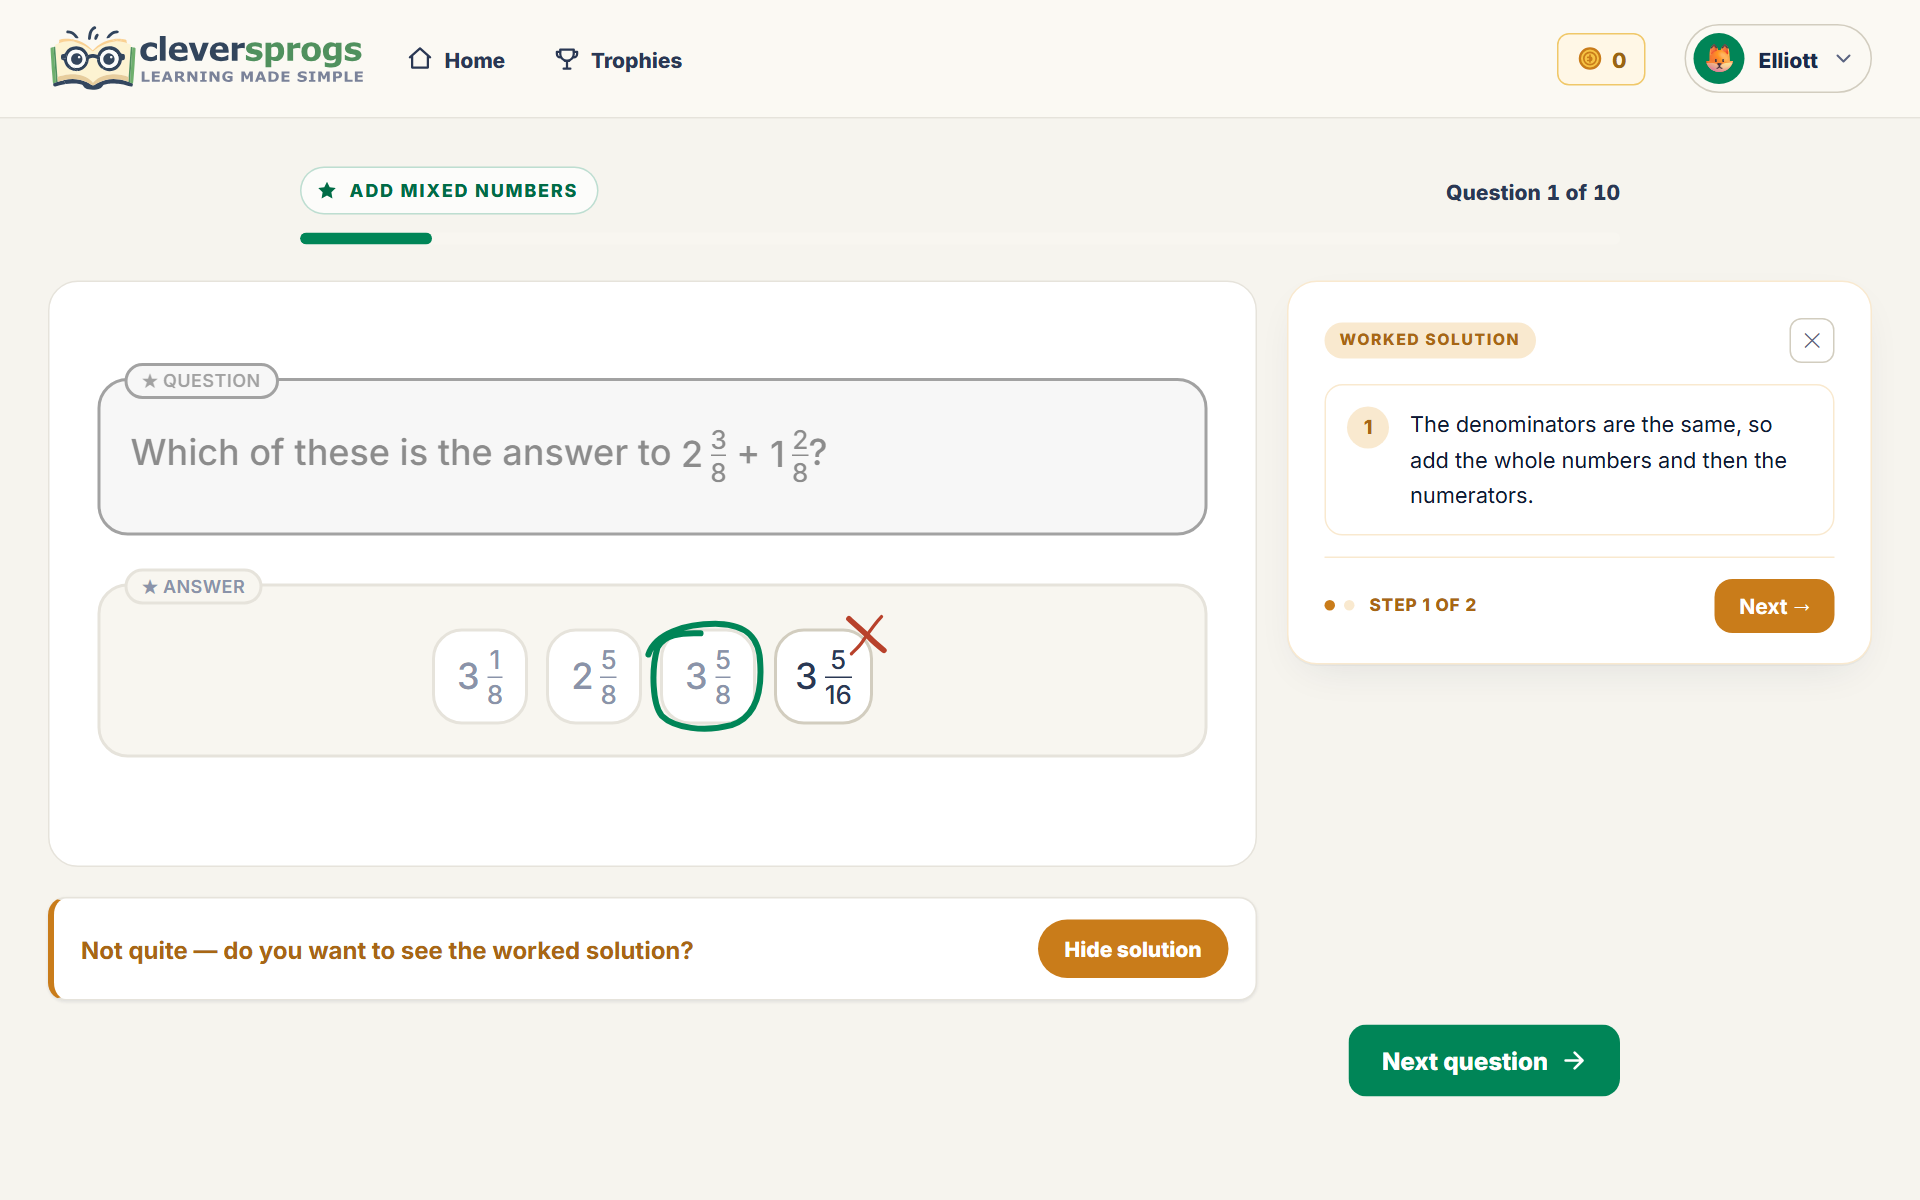1920x1200 pixels.
Task: Click the Add Mixed Numbers topic badge
Action: point(449,191)
